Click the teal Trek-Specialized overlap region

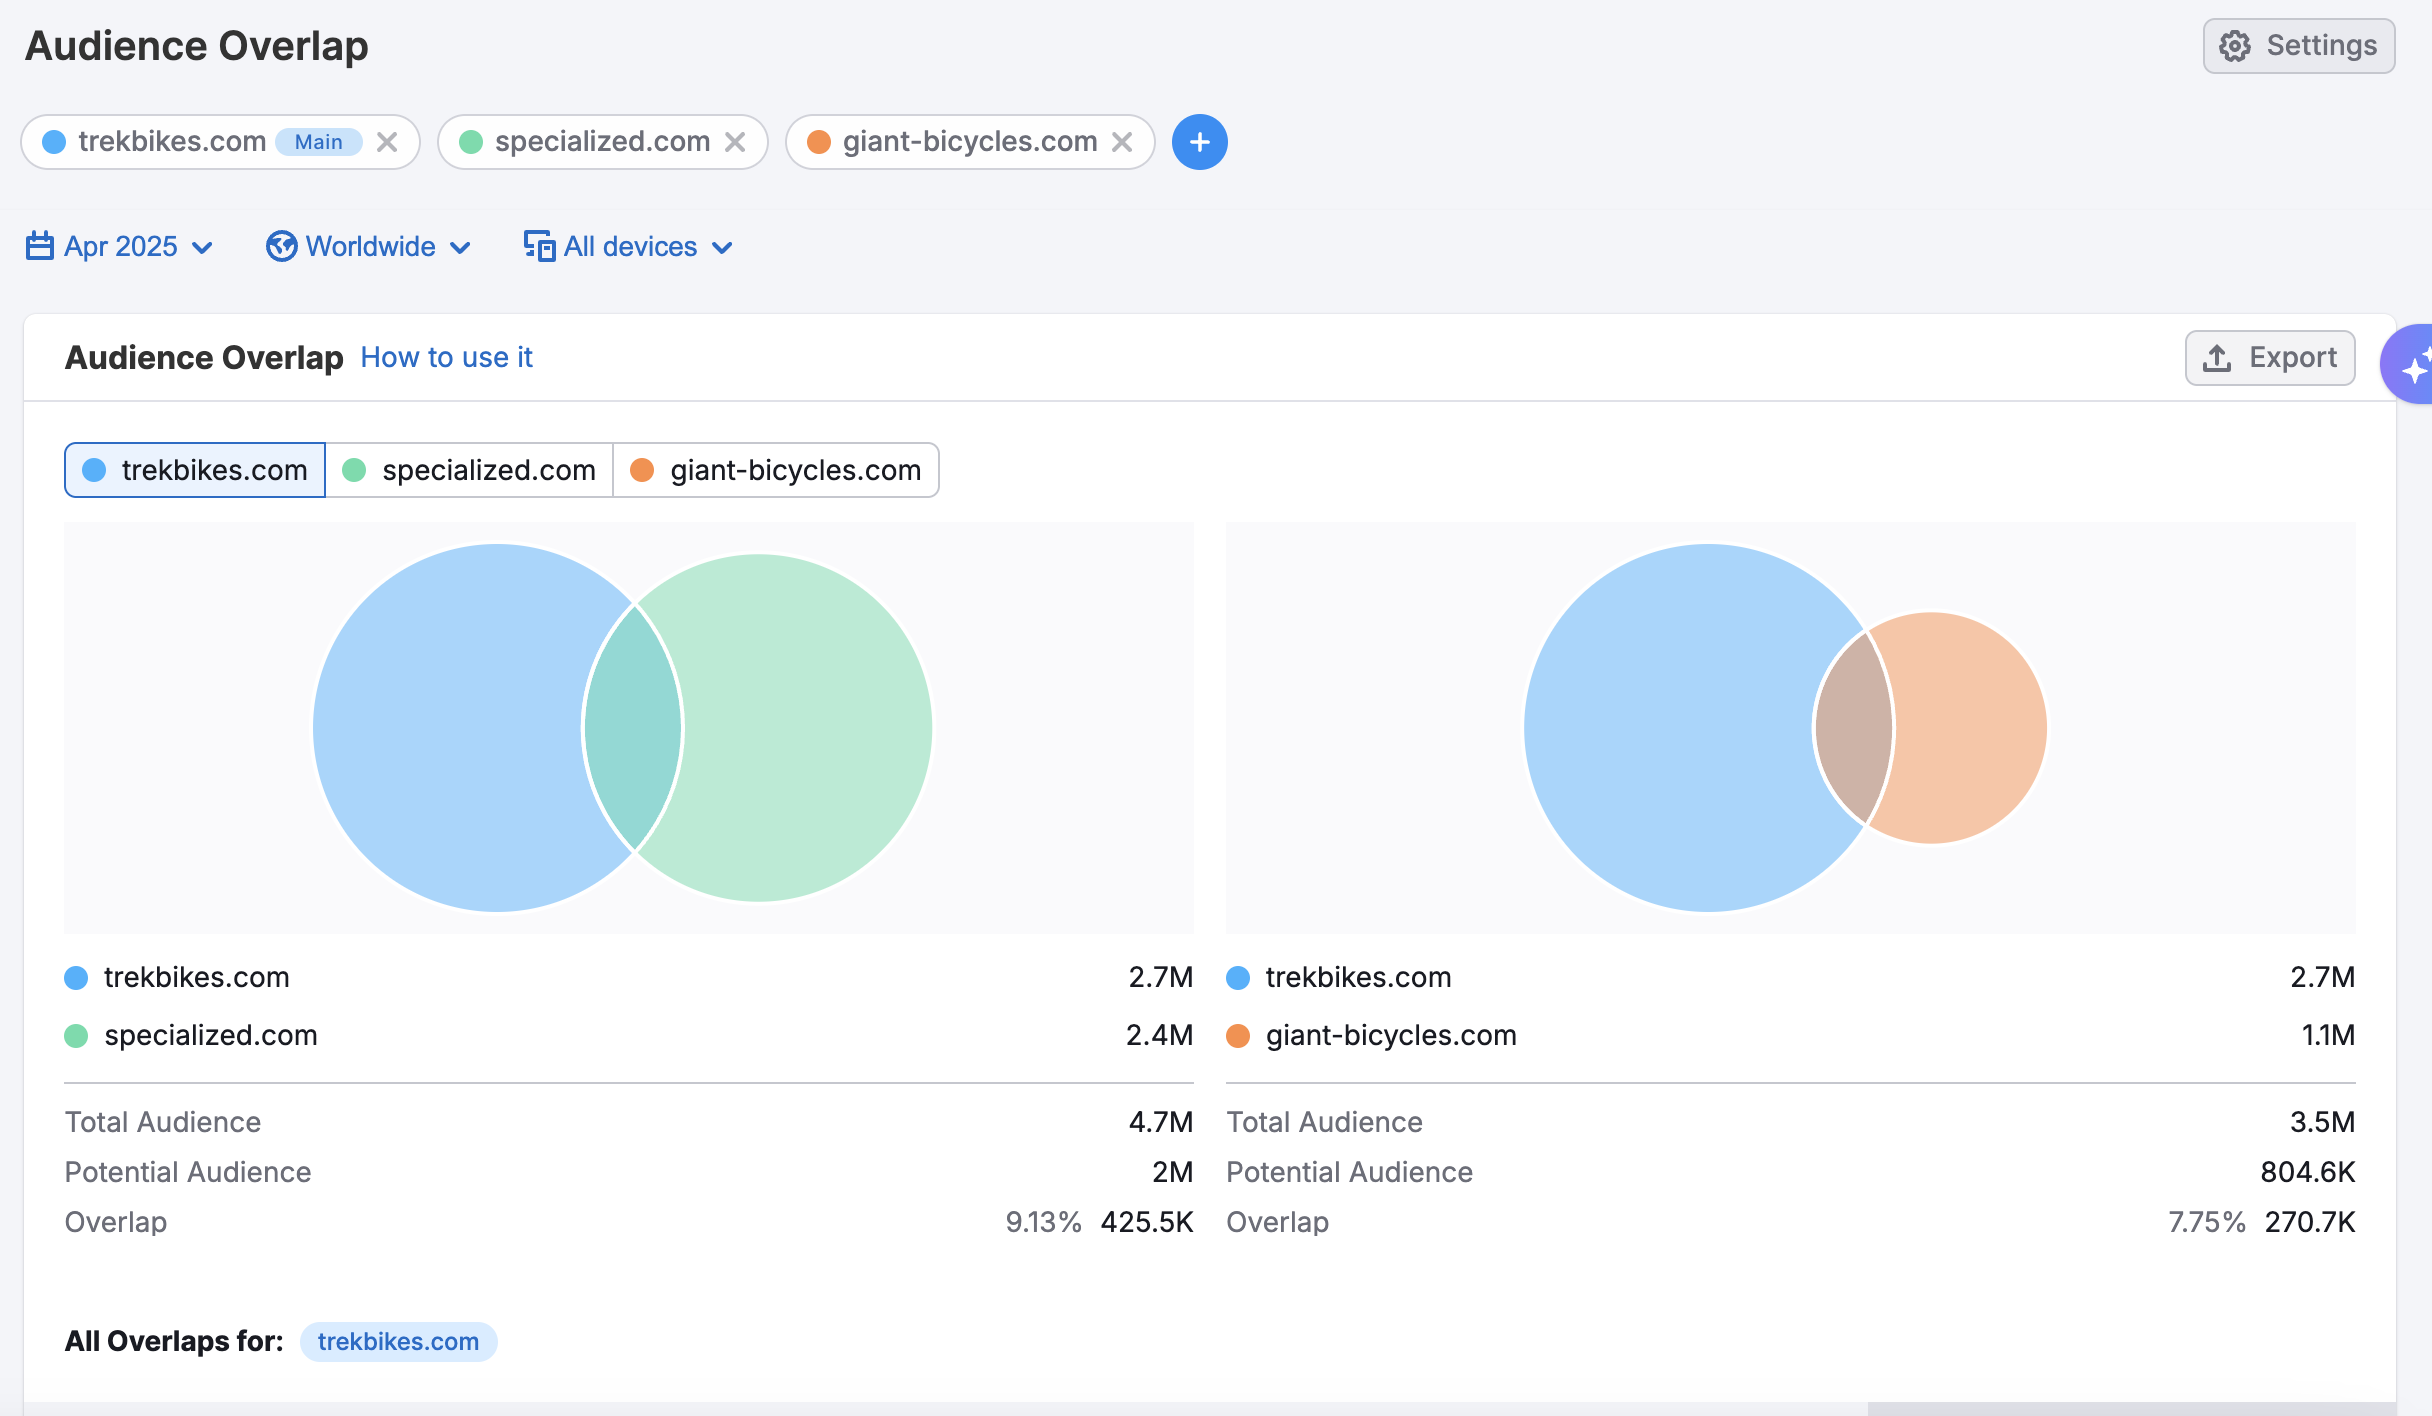[633, 728]
